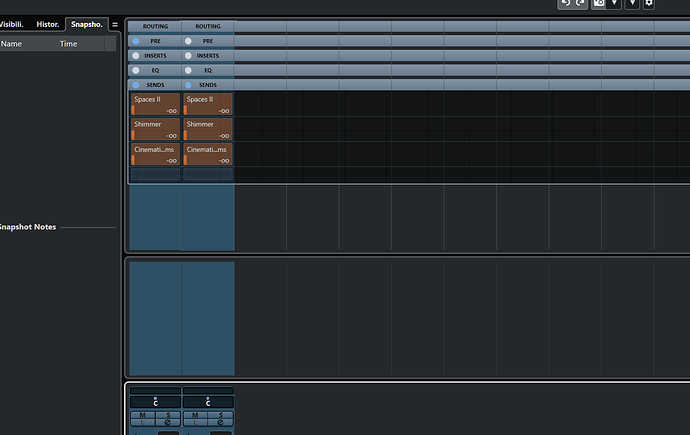Screen dimensions: 690x435
Task: Open the gear settings icon at top right
Action: pos(649,3)
